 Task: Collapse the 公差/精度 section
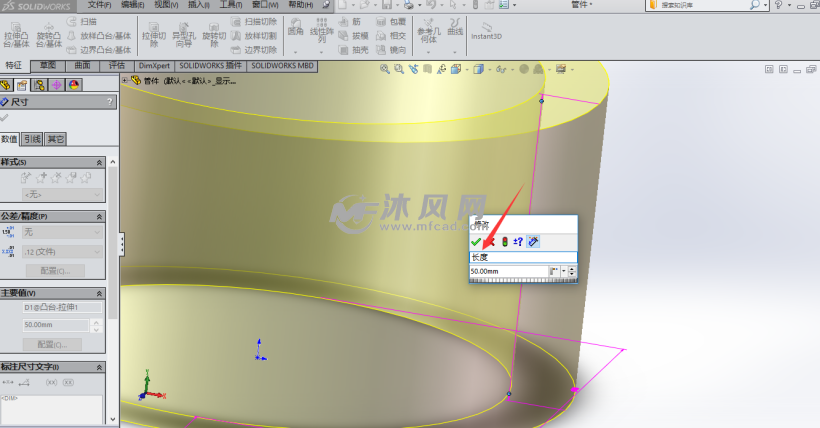[99, 217]
